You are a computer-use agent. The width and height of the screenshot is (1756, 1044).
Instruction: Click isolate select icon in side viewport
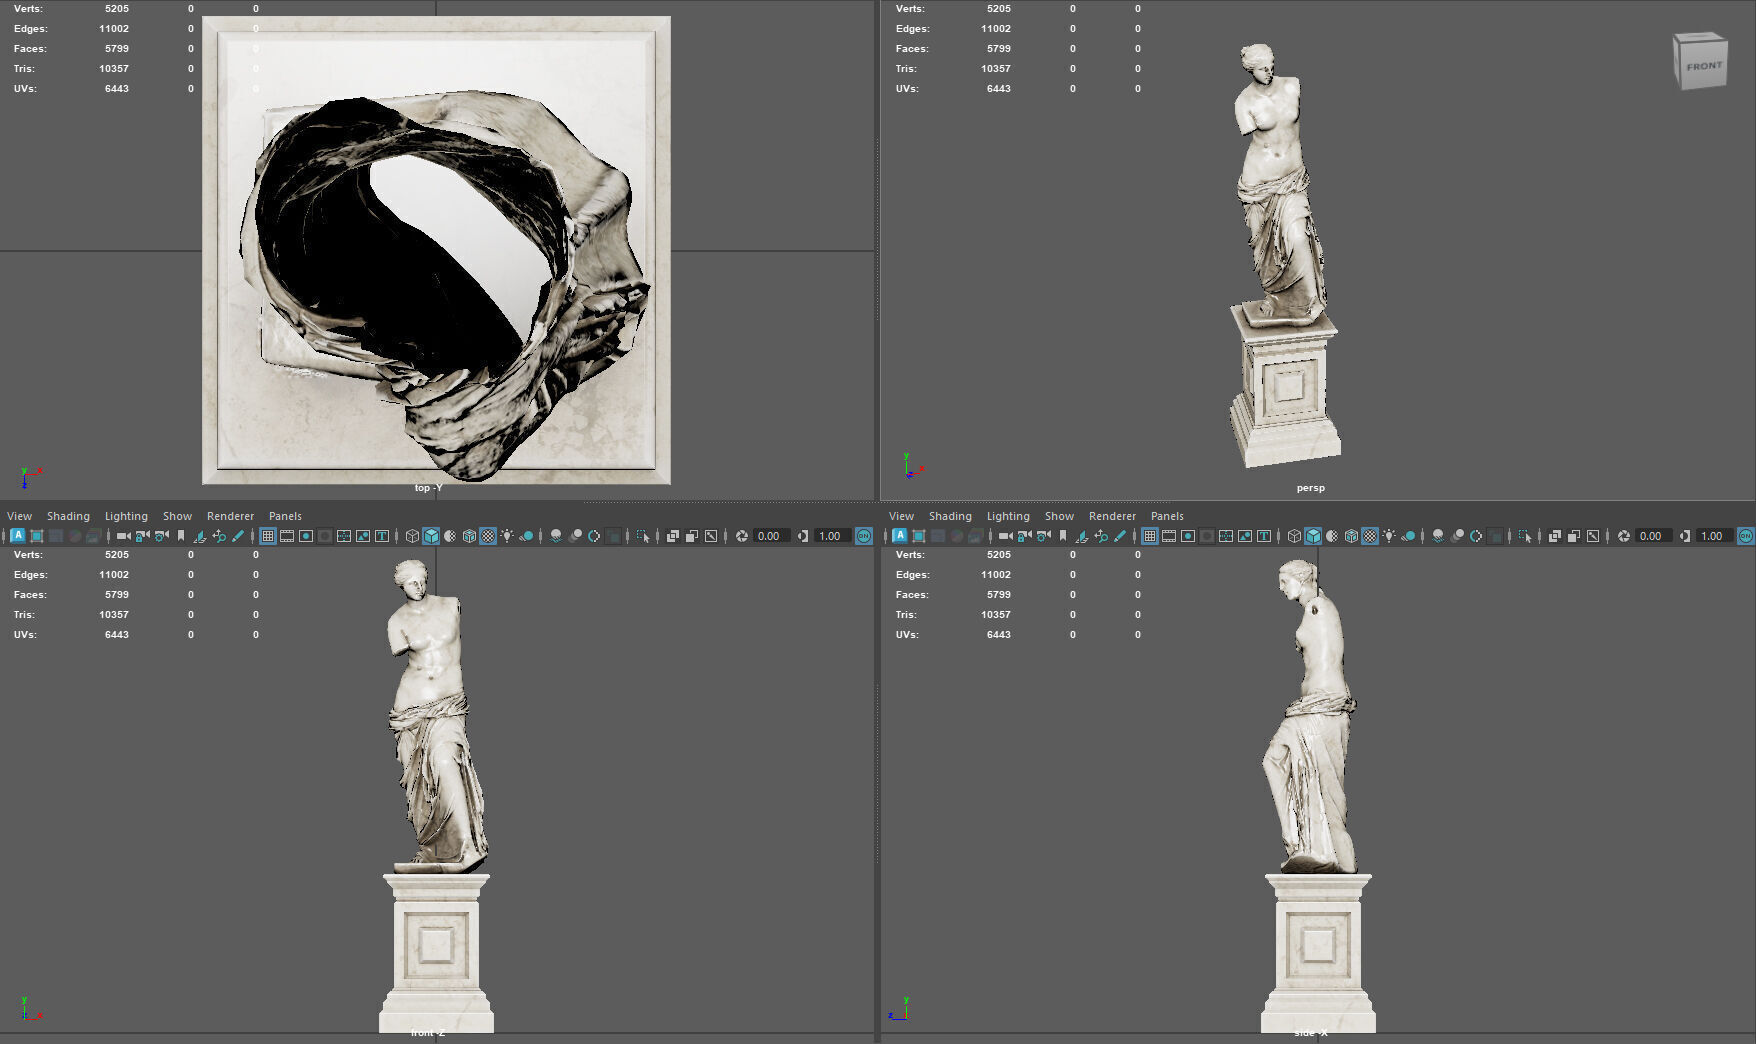[x=1525, y=536]
